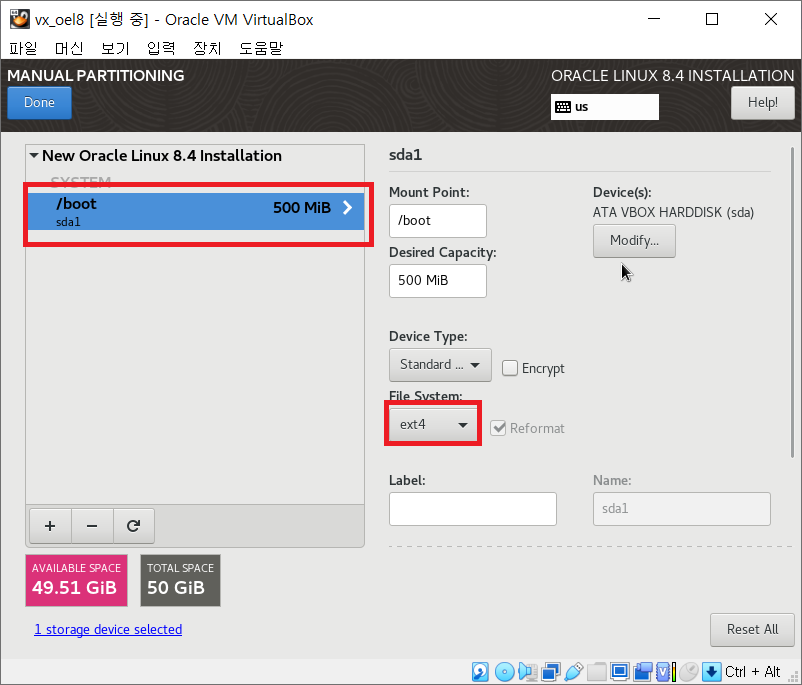
Task: Click ORACLE LINUX 8.4 INSTALLATION text
Action: click(673, 76)
